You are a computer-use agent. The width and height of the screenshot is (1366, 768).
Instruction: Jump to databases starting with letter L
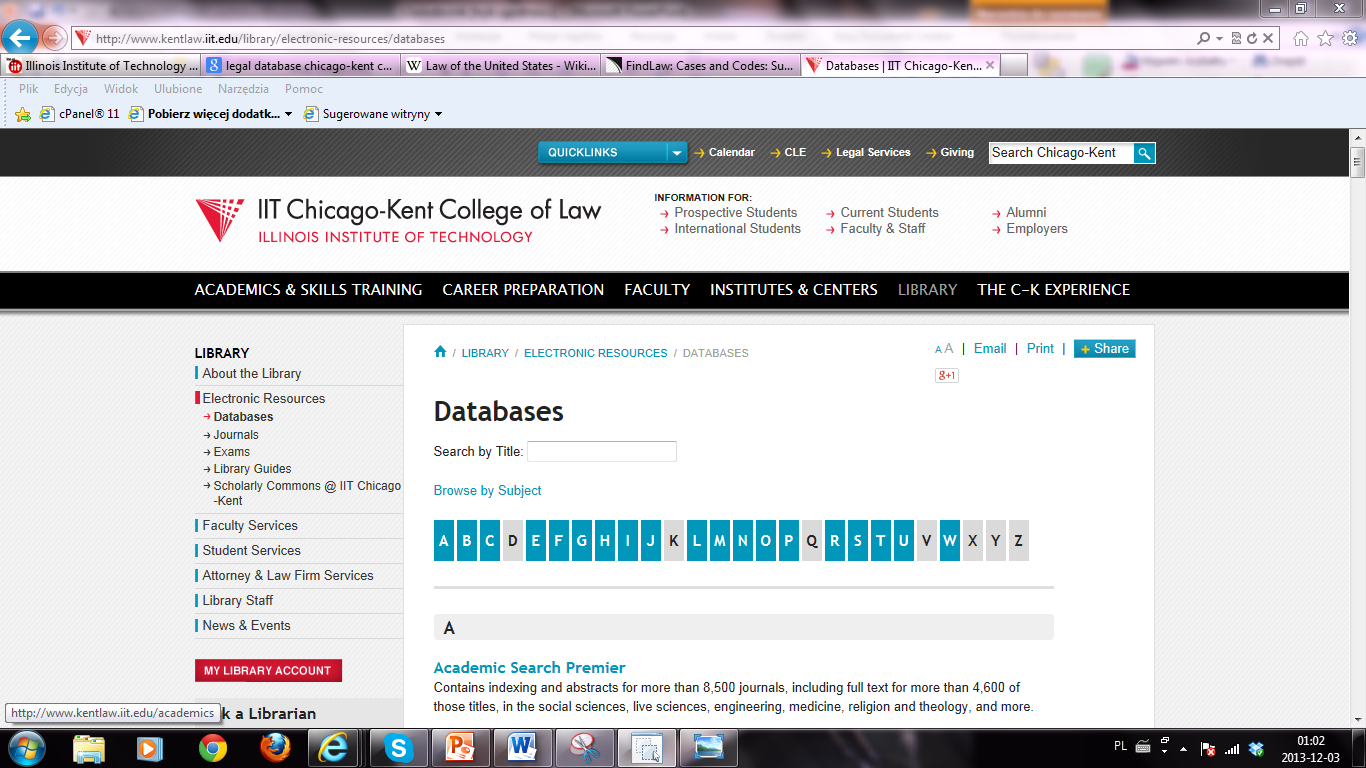coord(697,540)
